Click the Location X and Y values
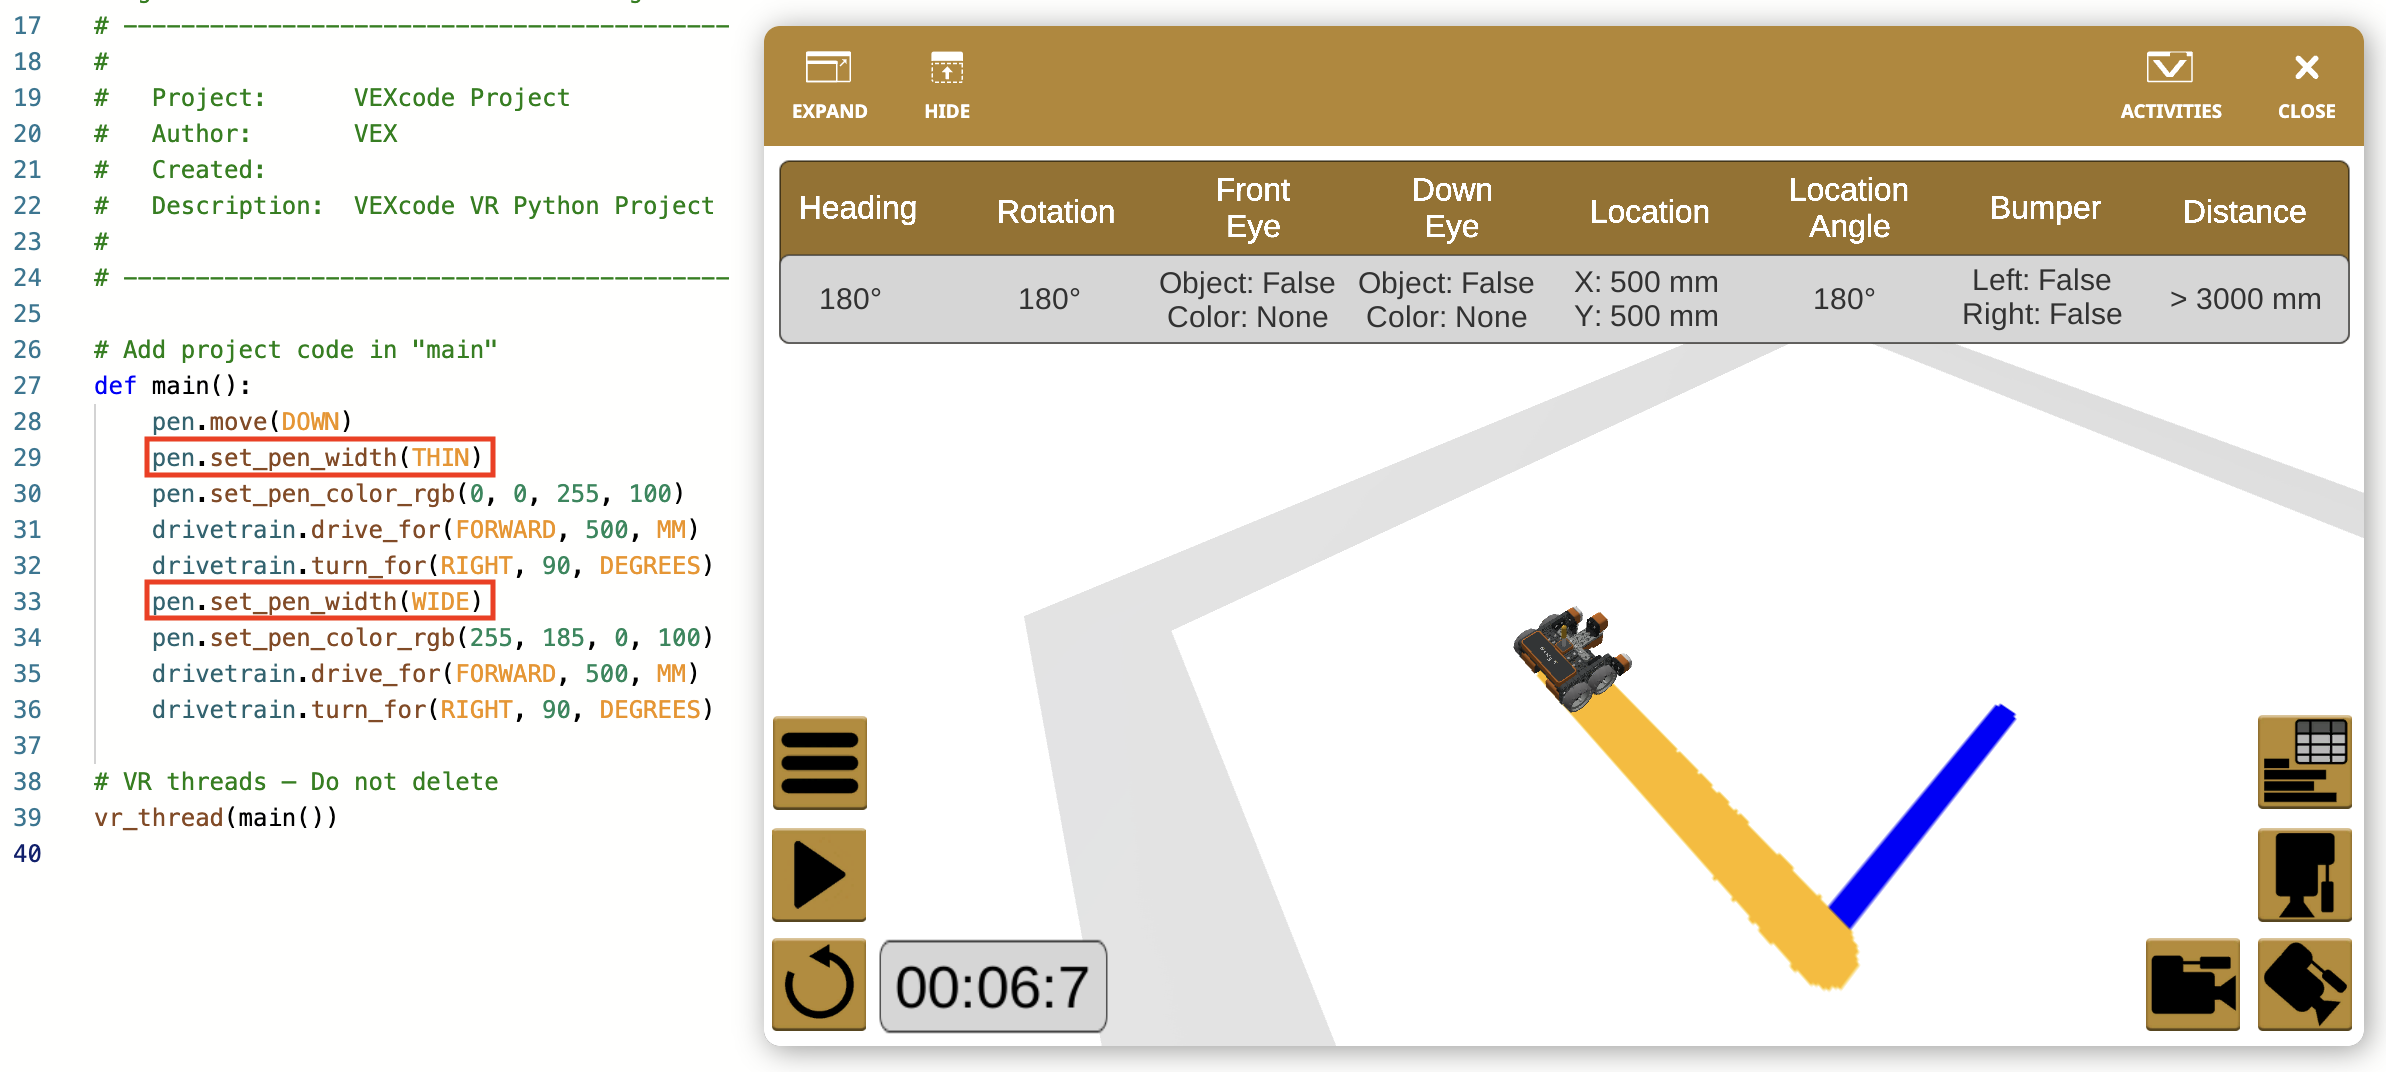 pyautogui.click(x=1645, y=299)
